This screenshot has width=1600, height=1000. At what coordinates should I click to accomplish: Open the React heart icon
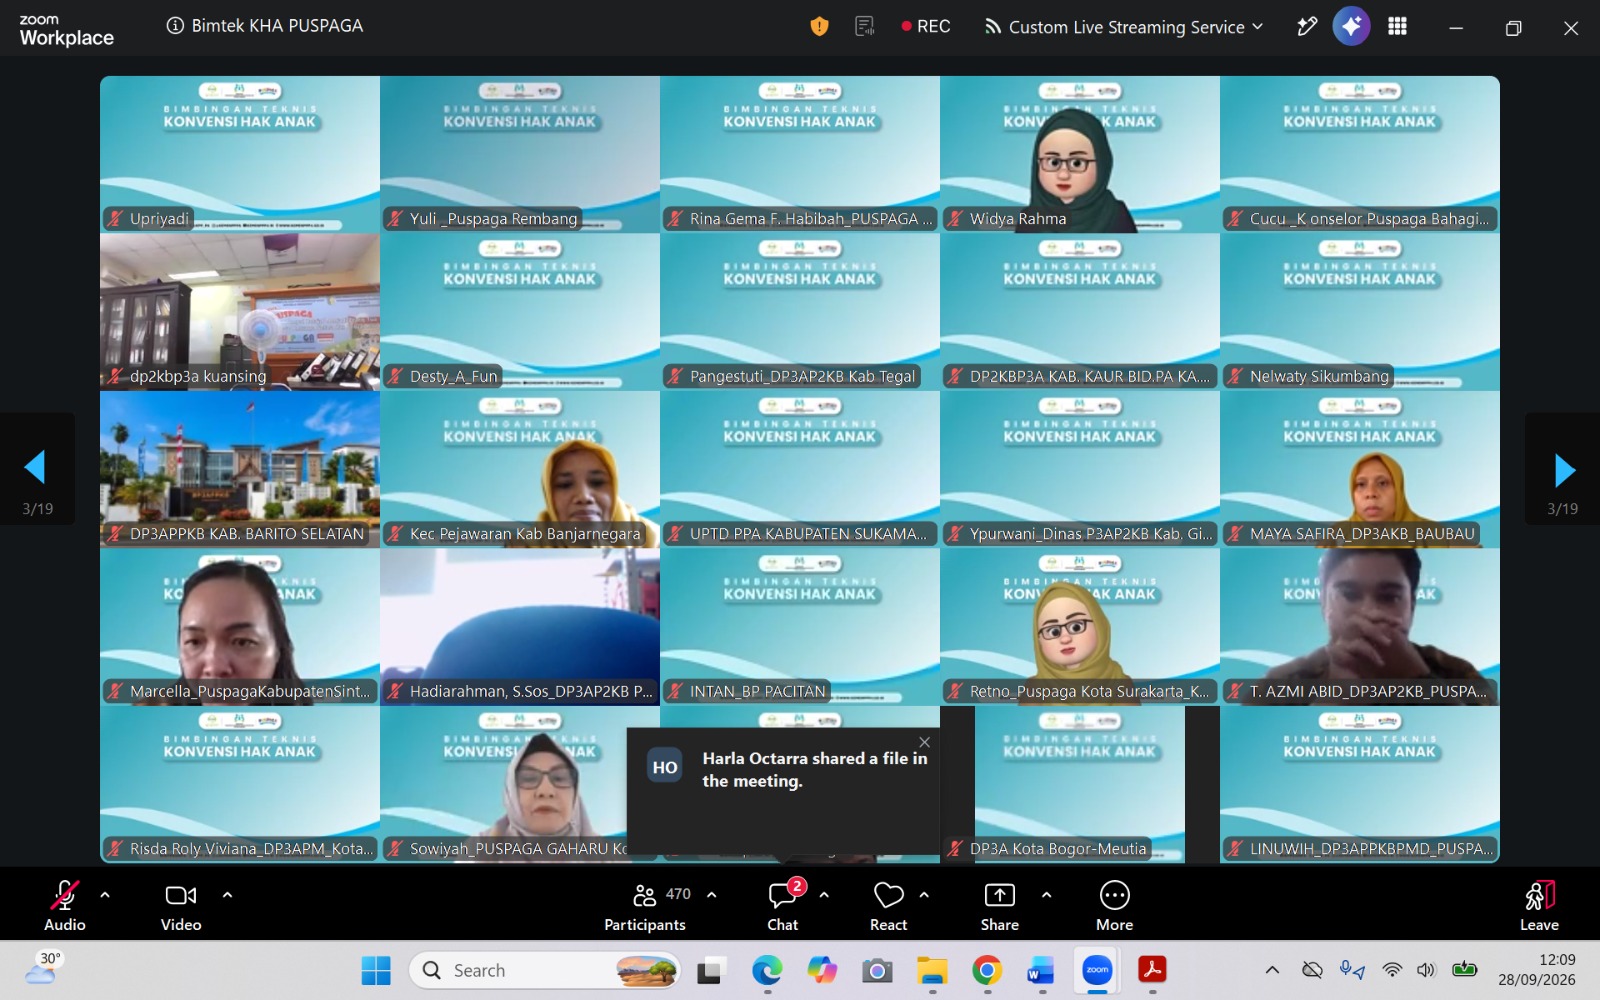[888, 906]
